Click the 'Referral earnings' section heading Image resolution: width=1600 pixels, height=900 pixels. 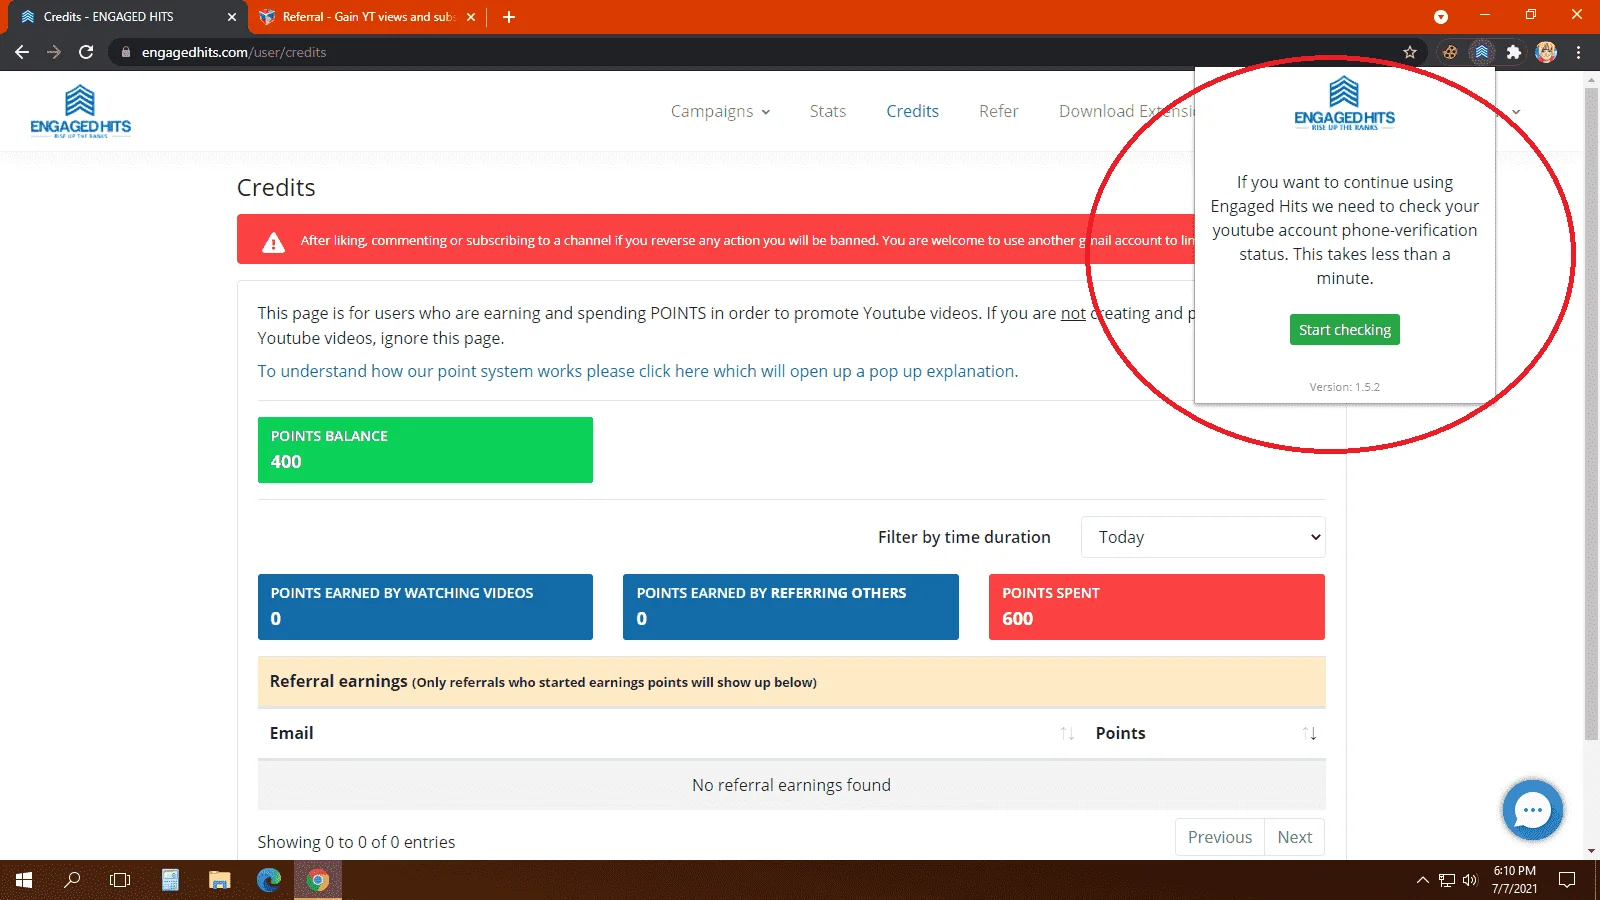pos(339,681)
